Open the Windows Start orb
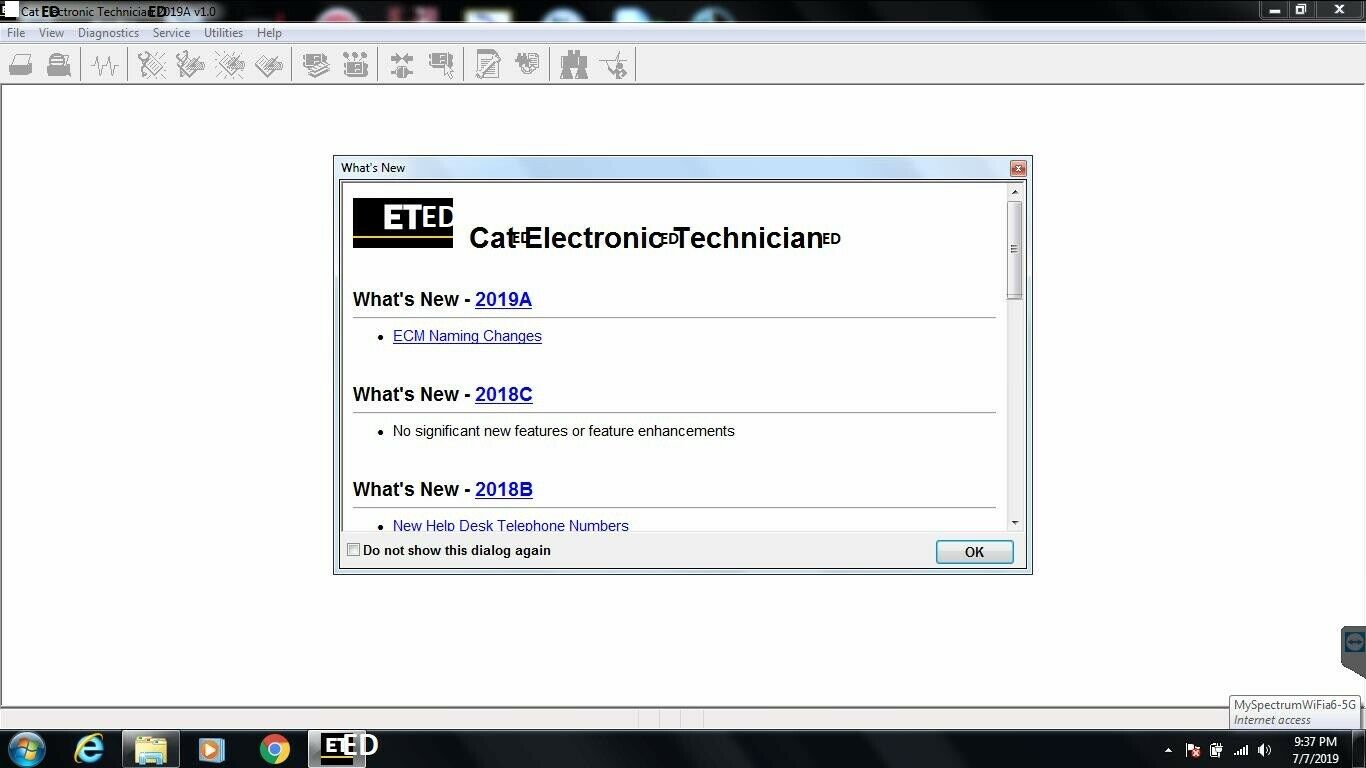 click(x=27, y=748)
